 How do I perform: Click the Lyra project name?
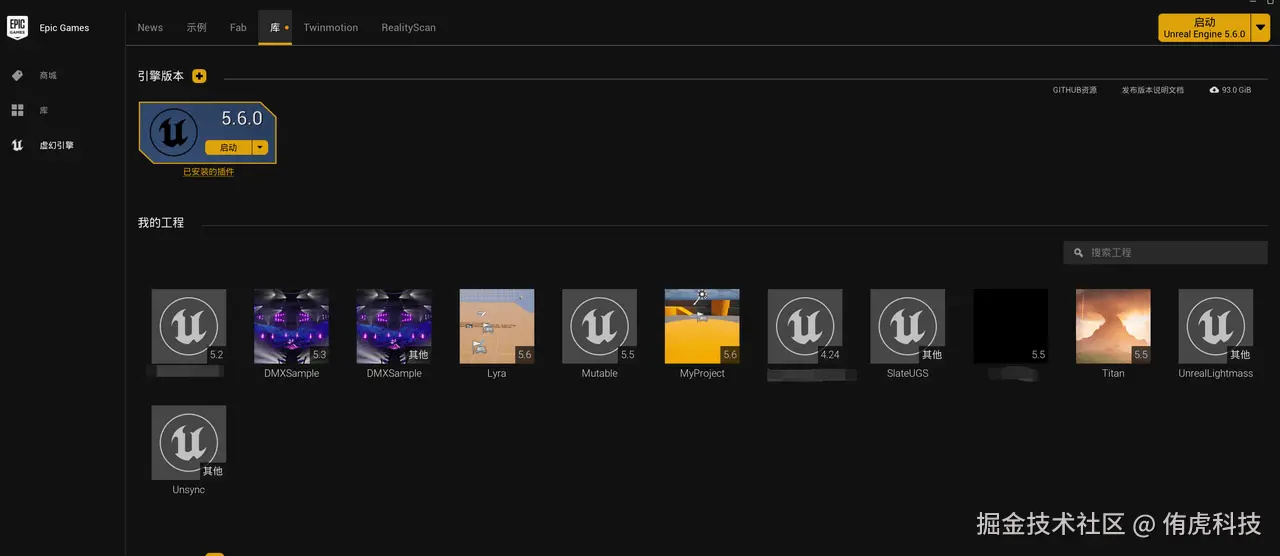[x=497, y=374]
